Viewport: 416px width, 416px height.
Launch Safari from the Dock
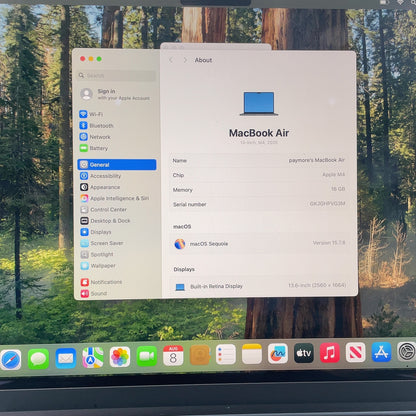coord(11,359)
